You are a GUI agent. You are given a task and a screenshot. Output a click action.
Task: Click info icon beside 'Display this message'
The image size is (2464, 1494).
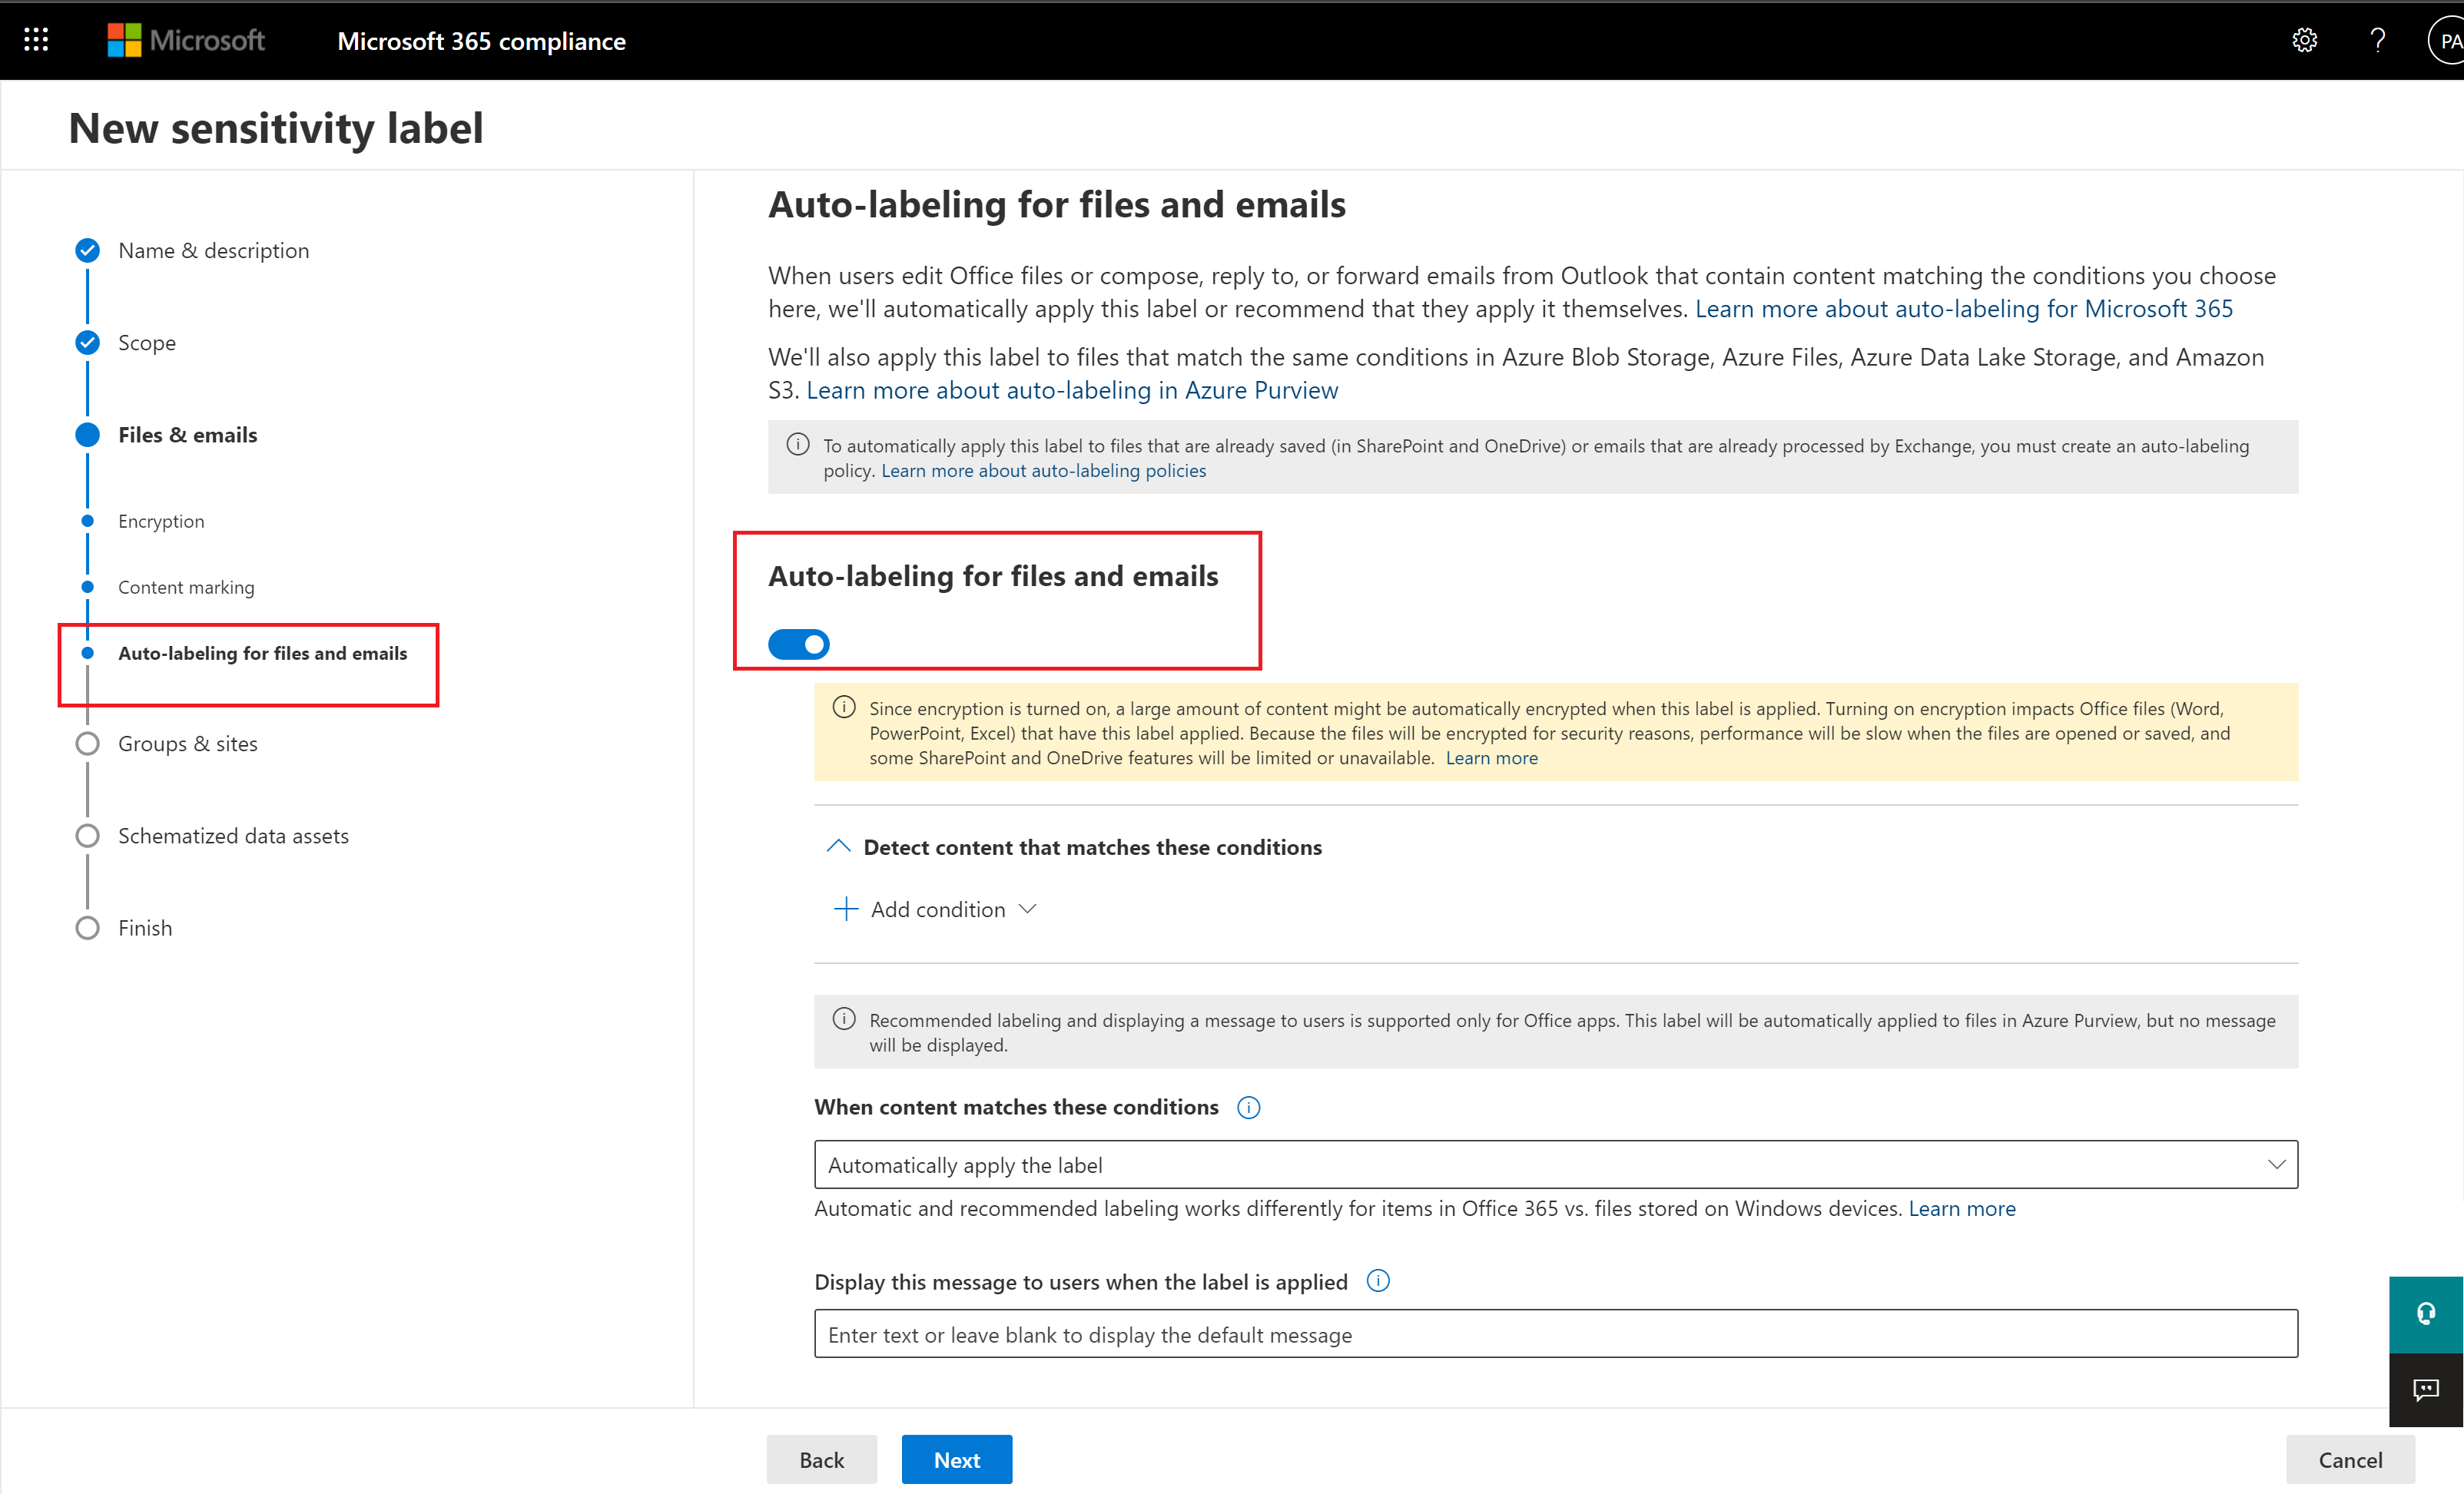pos(1377,1281)
